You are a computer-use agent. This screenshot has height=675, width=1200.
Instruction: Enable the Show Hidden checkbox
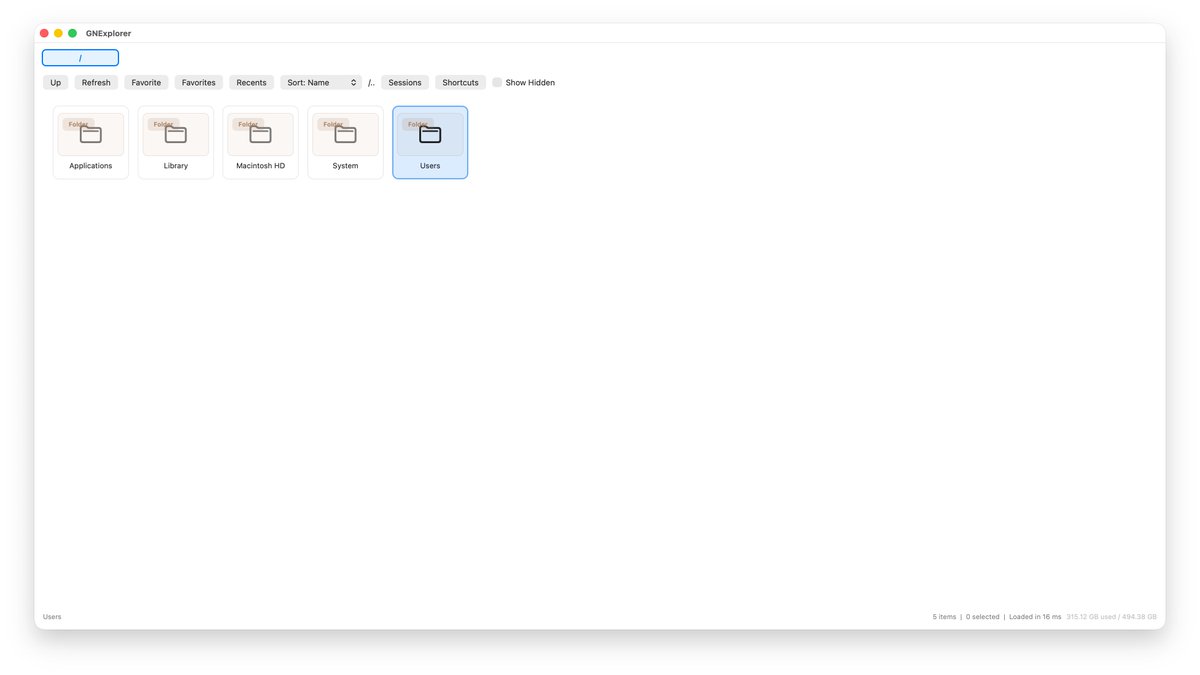point(497,82)
